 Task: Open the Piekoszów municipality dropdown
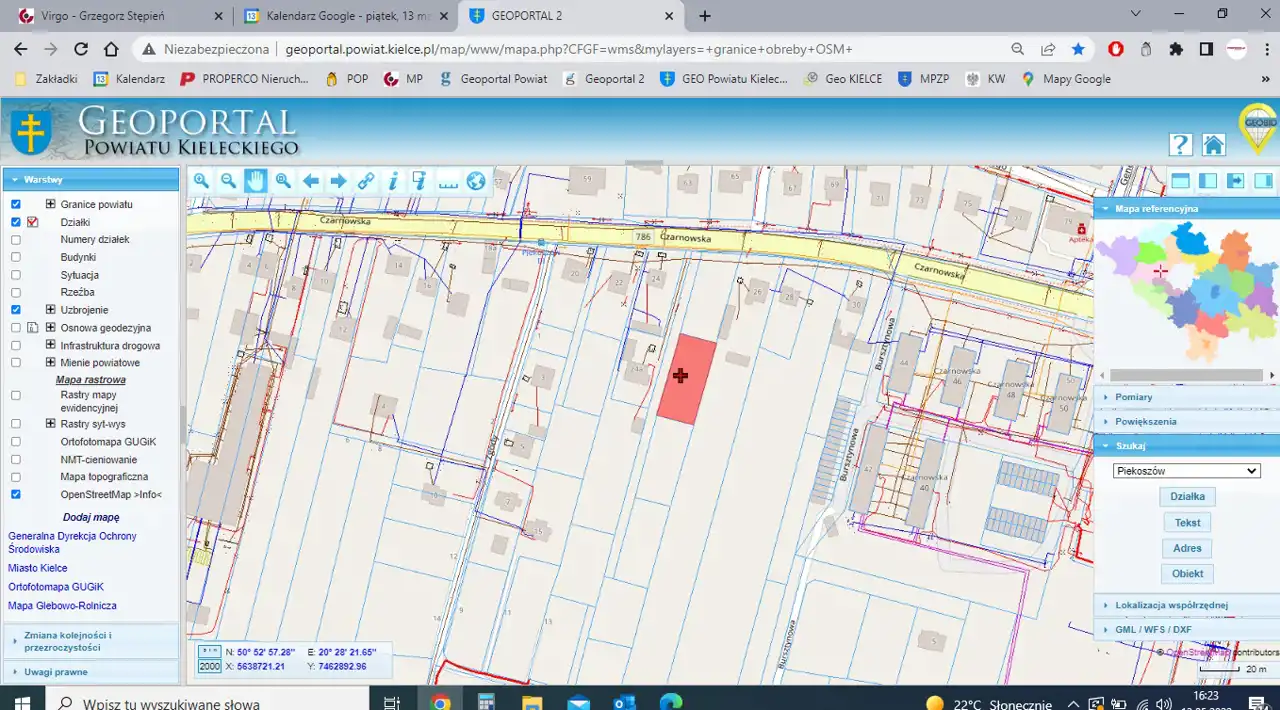click(1187, 471)
